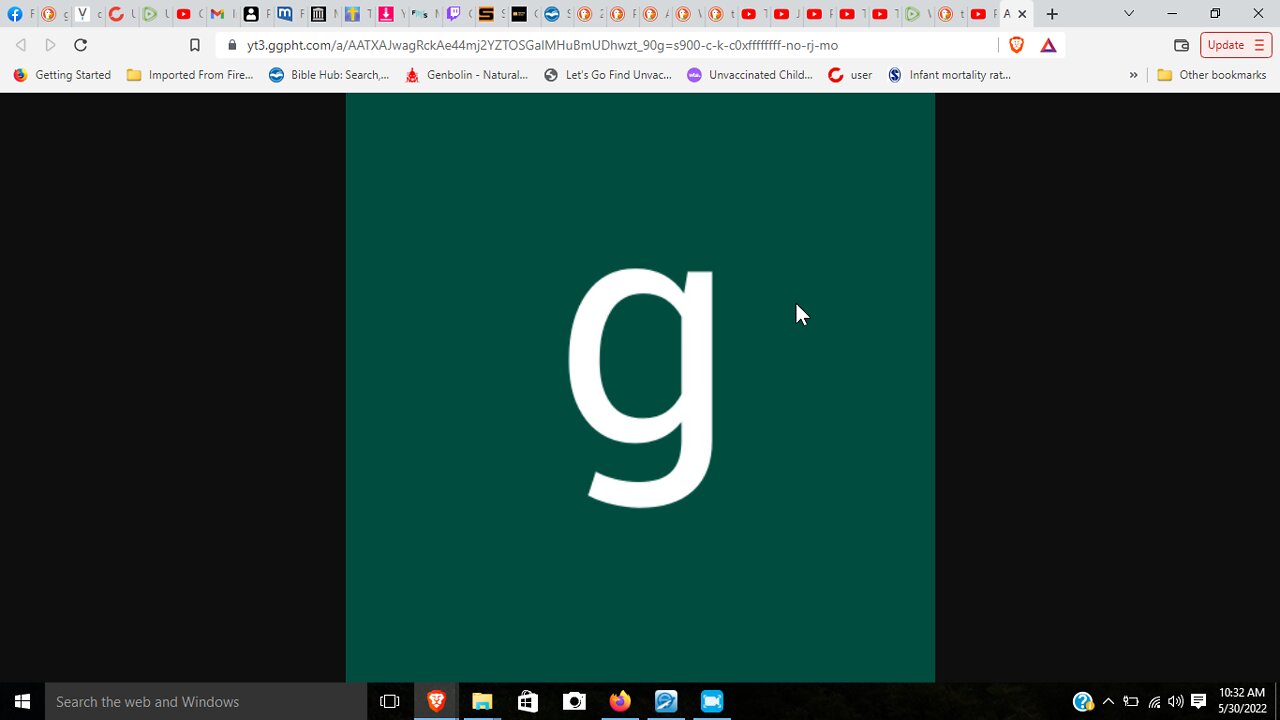The height and width of the screenshot is (720, 1280).
Task: Open Zoom app from taskbar
Action: click(712, 702)
